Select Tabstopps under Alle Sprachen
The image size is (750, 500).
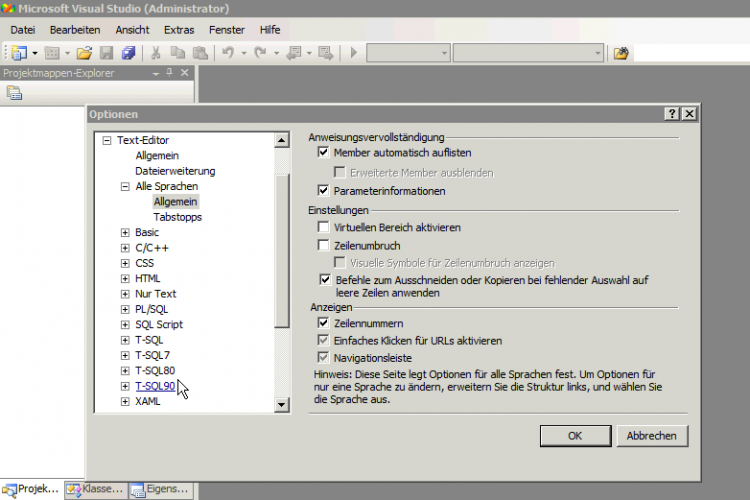click(177, 217)
